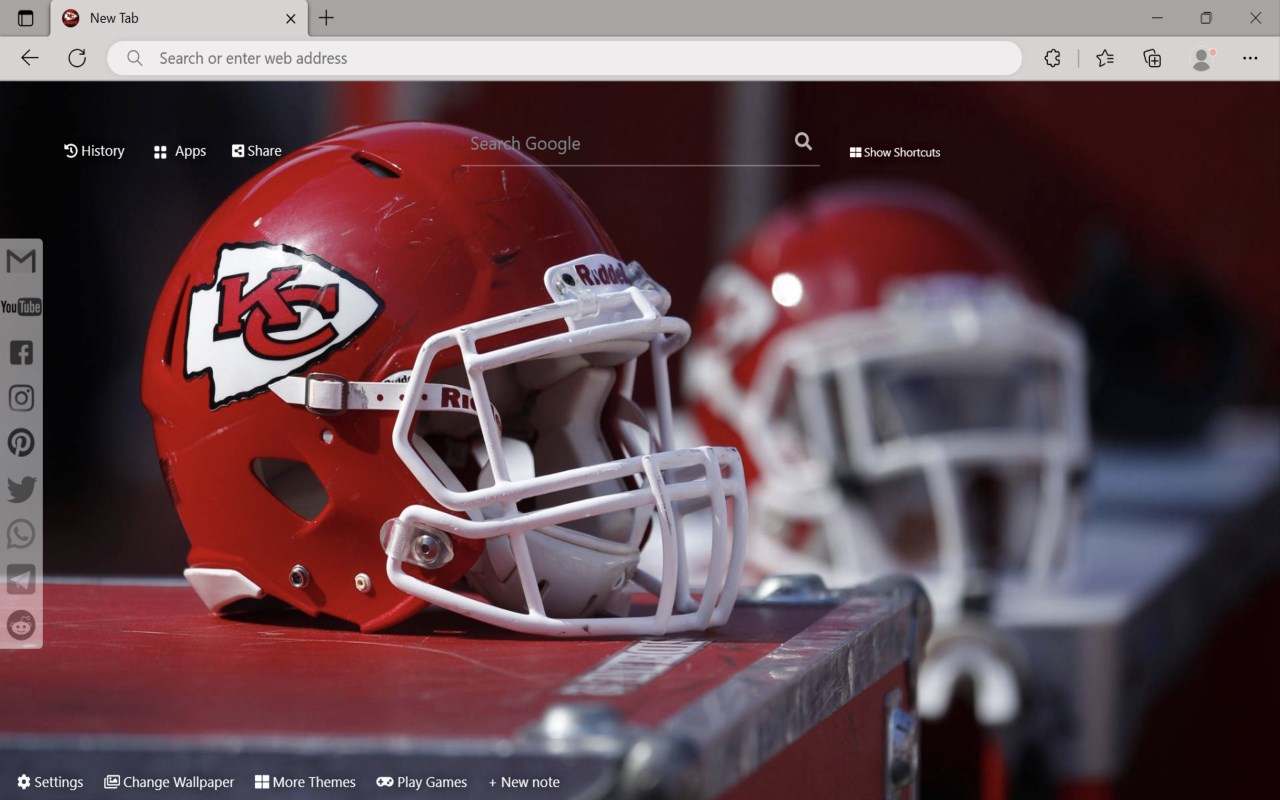Refresh the current page

77,58
